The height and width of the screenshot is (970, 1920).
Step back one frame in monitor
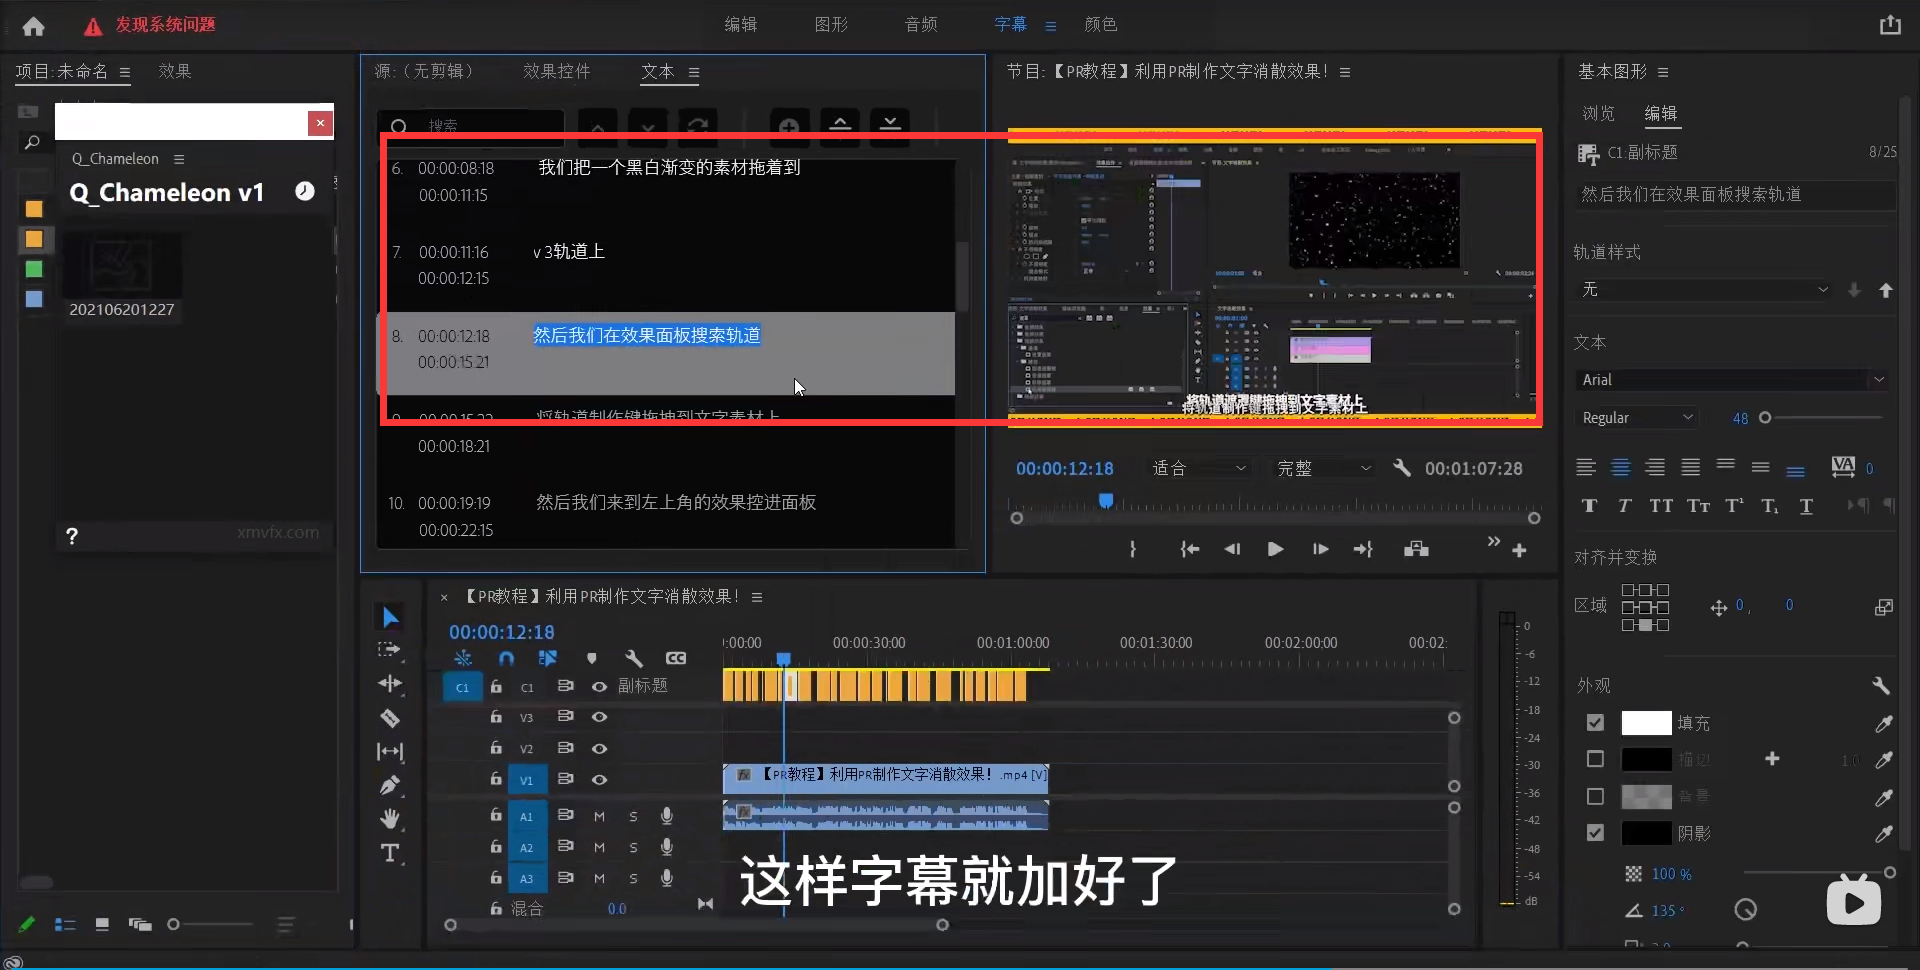click(x=1232, y=549)
